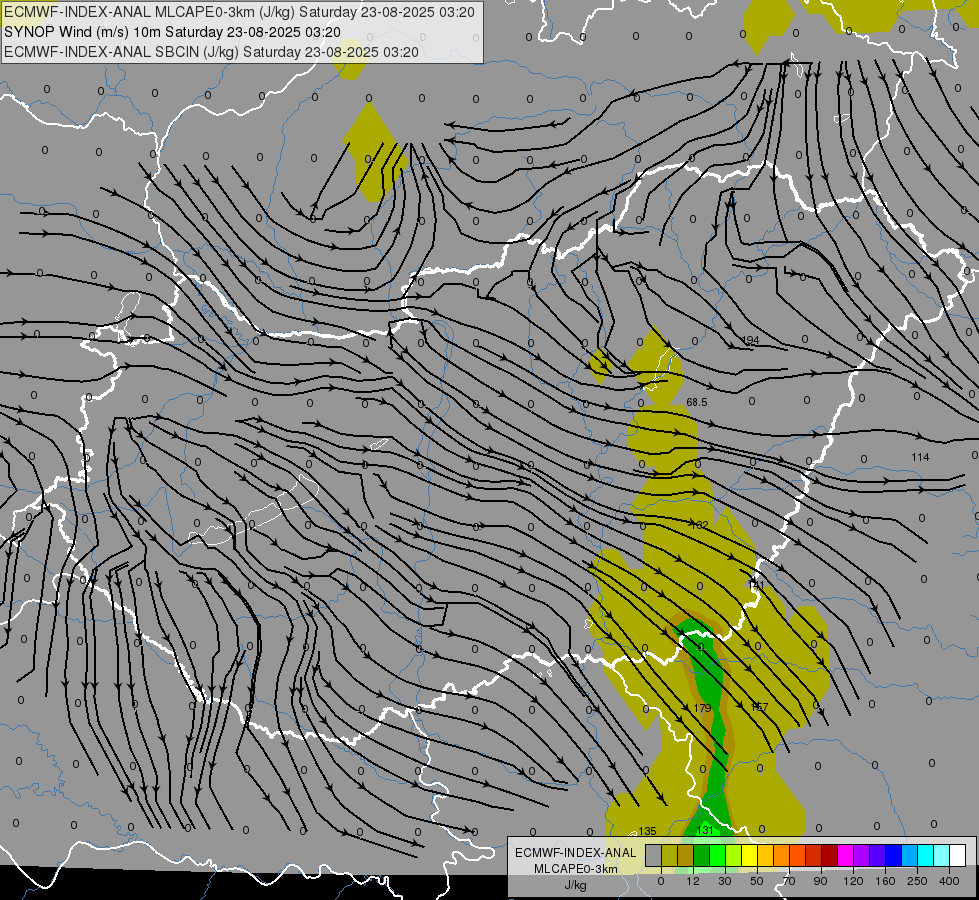Click the SYNOP Wind 10m header line
This screenshot has height=900, width=979.
172,32
